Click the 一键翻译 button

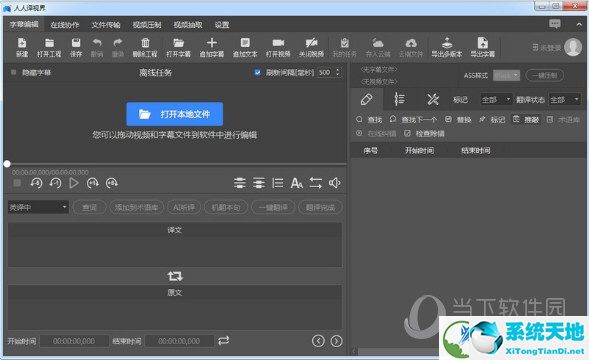click(273, 207)
